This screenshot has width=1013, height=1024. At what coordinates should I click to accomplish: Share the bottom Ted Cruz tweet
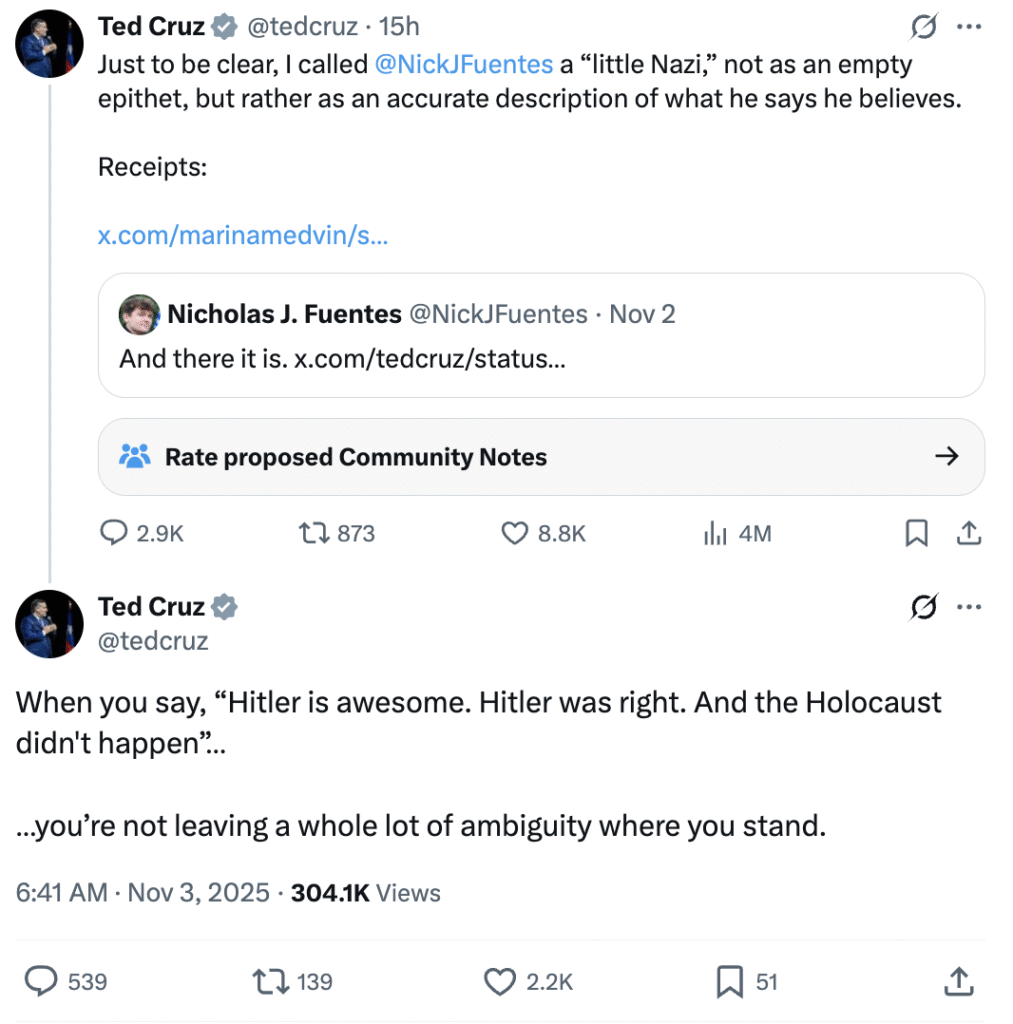point(959,982)
